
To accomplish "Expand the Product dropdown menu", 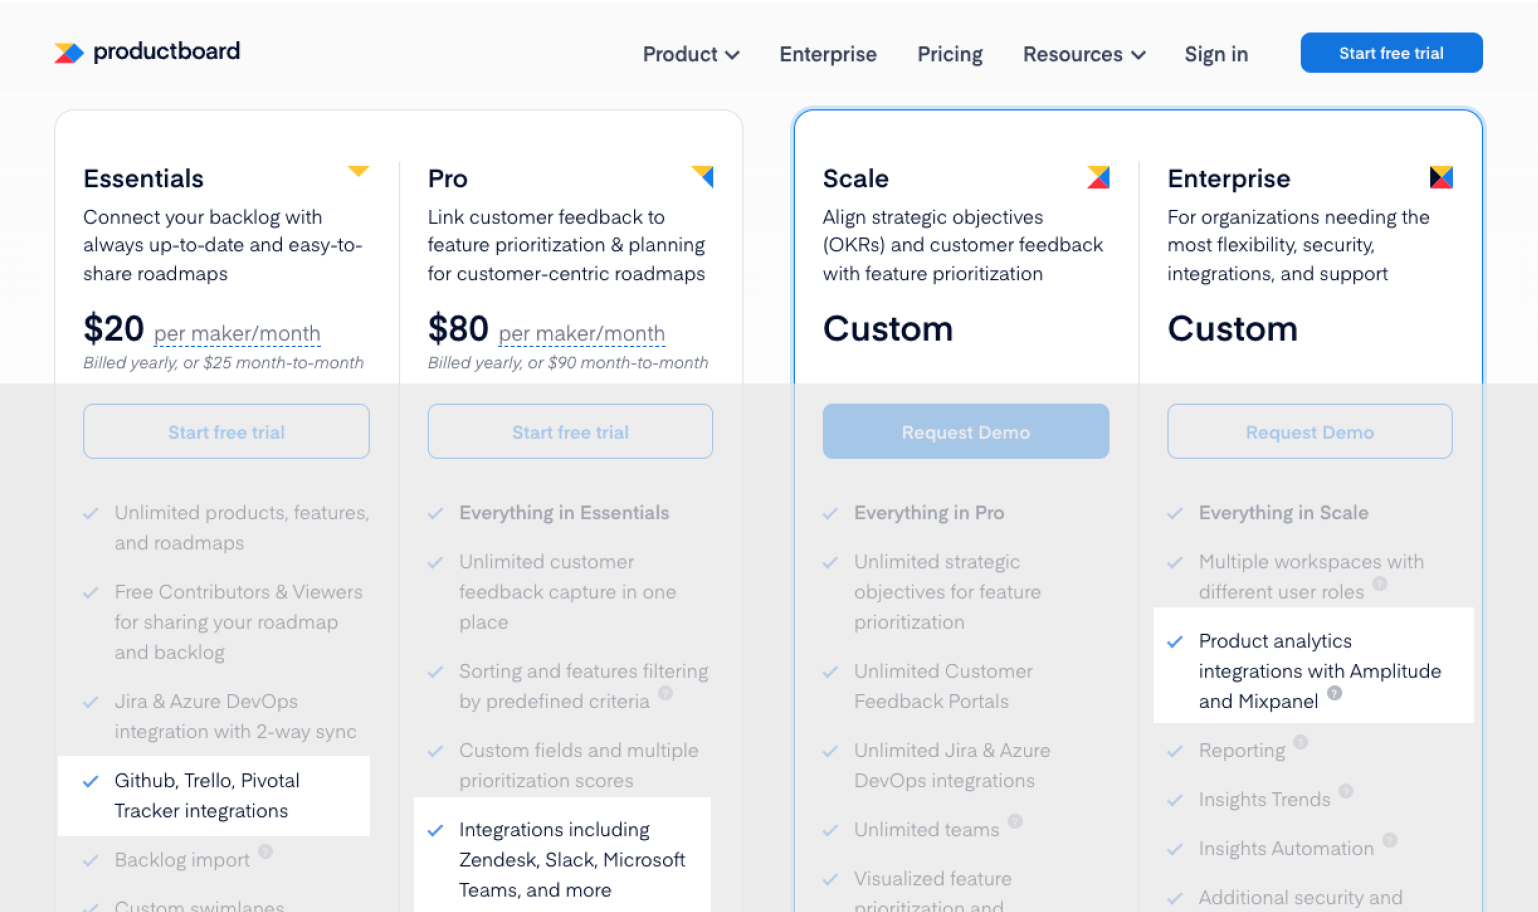I will click(x=691, y=54).
